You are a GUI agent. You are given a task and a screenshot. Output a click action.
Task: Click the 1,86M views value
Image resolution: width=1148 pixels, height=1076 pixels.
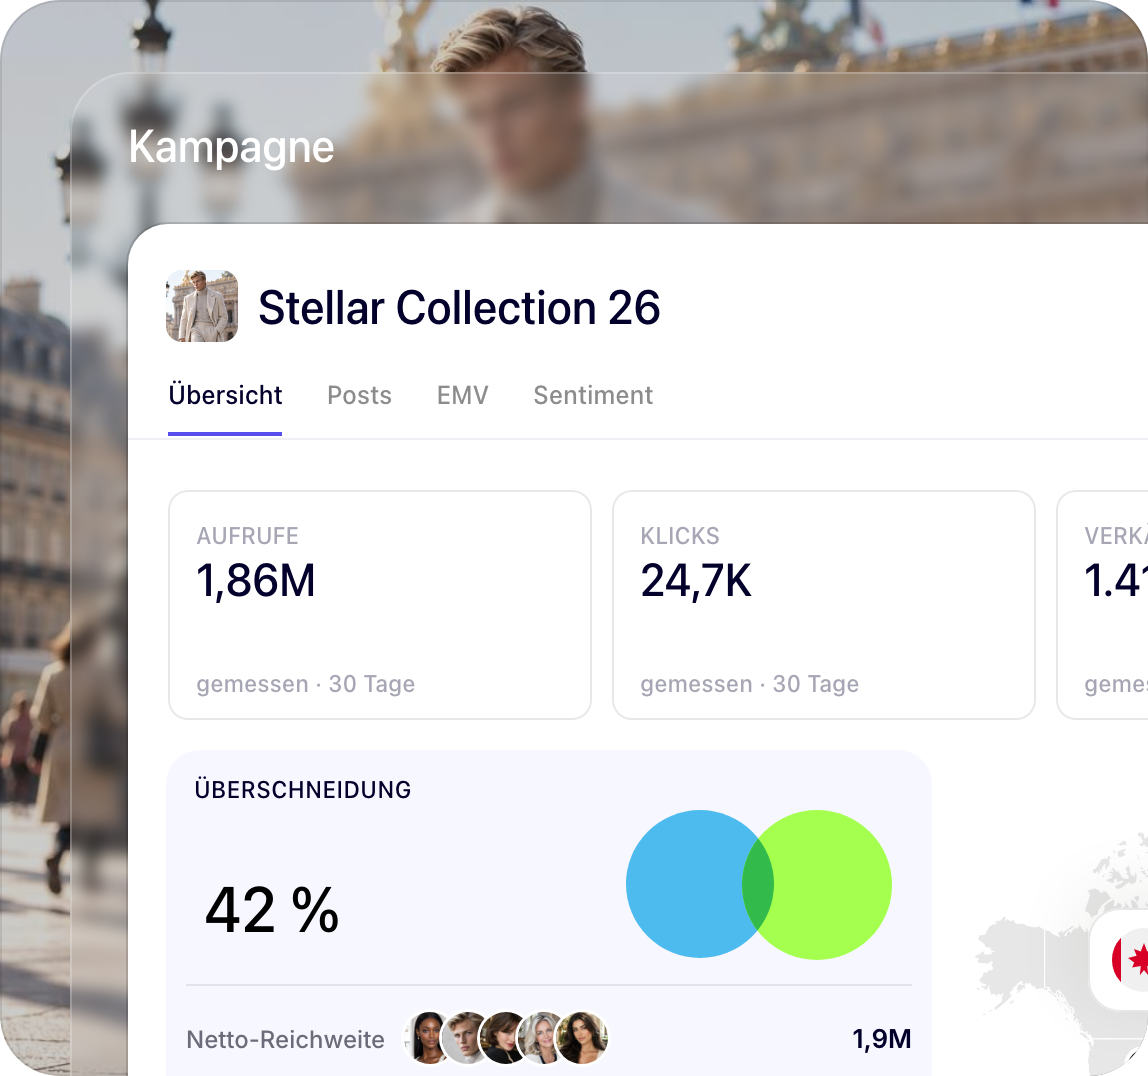tap(256, 581)
